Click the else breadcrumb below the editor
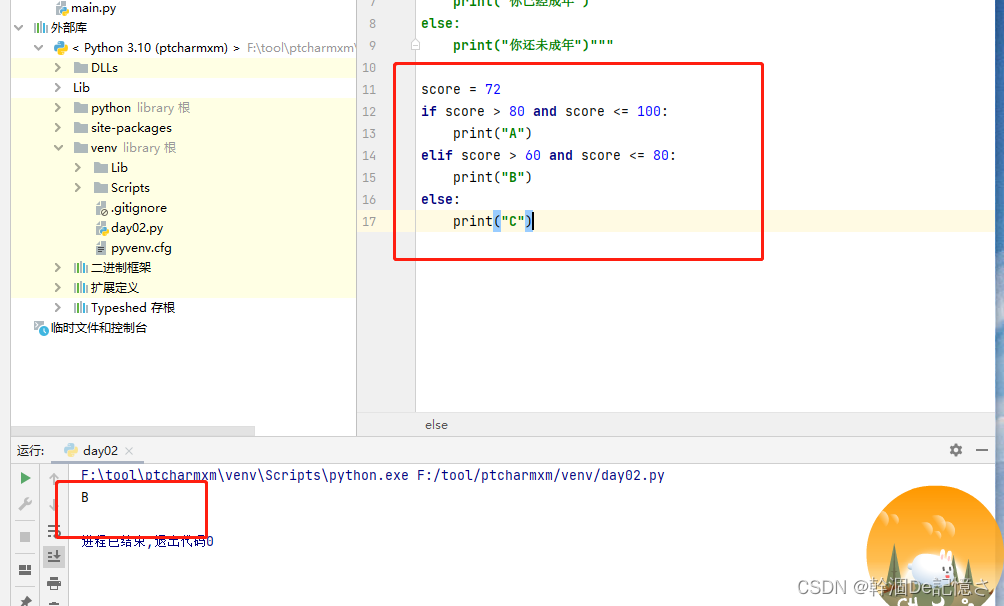The width and height of the screenshot is (1004, 606). (436, 425)
